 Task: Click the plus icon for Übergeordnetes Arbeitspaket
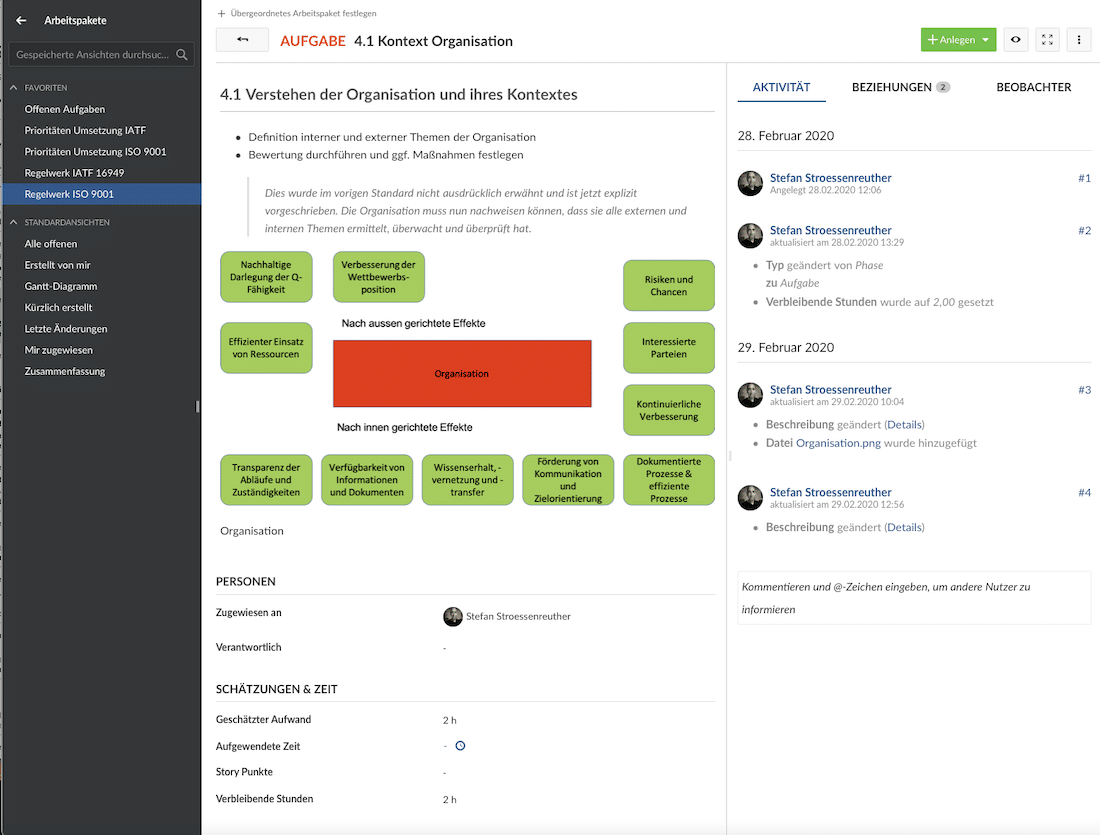tap(221, 13)
